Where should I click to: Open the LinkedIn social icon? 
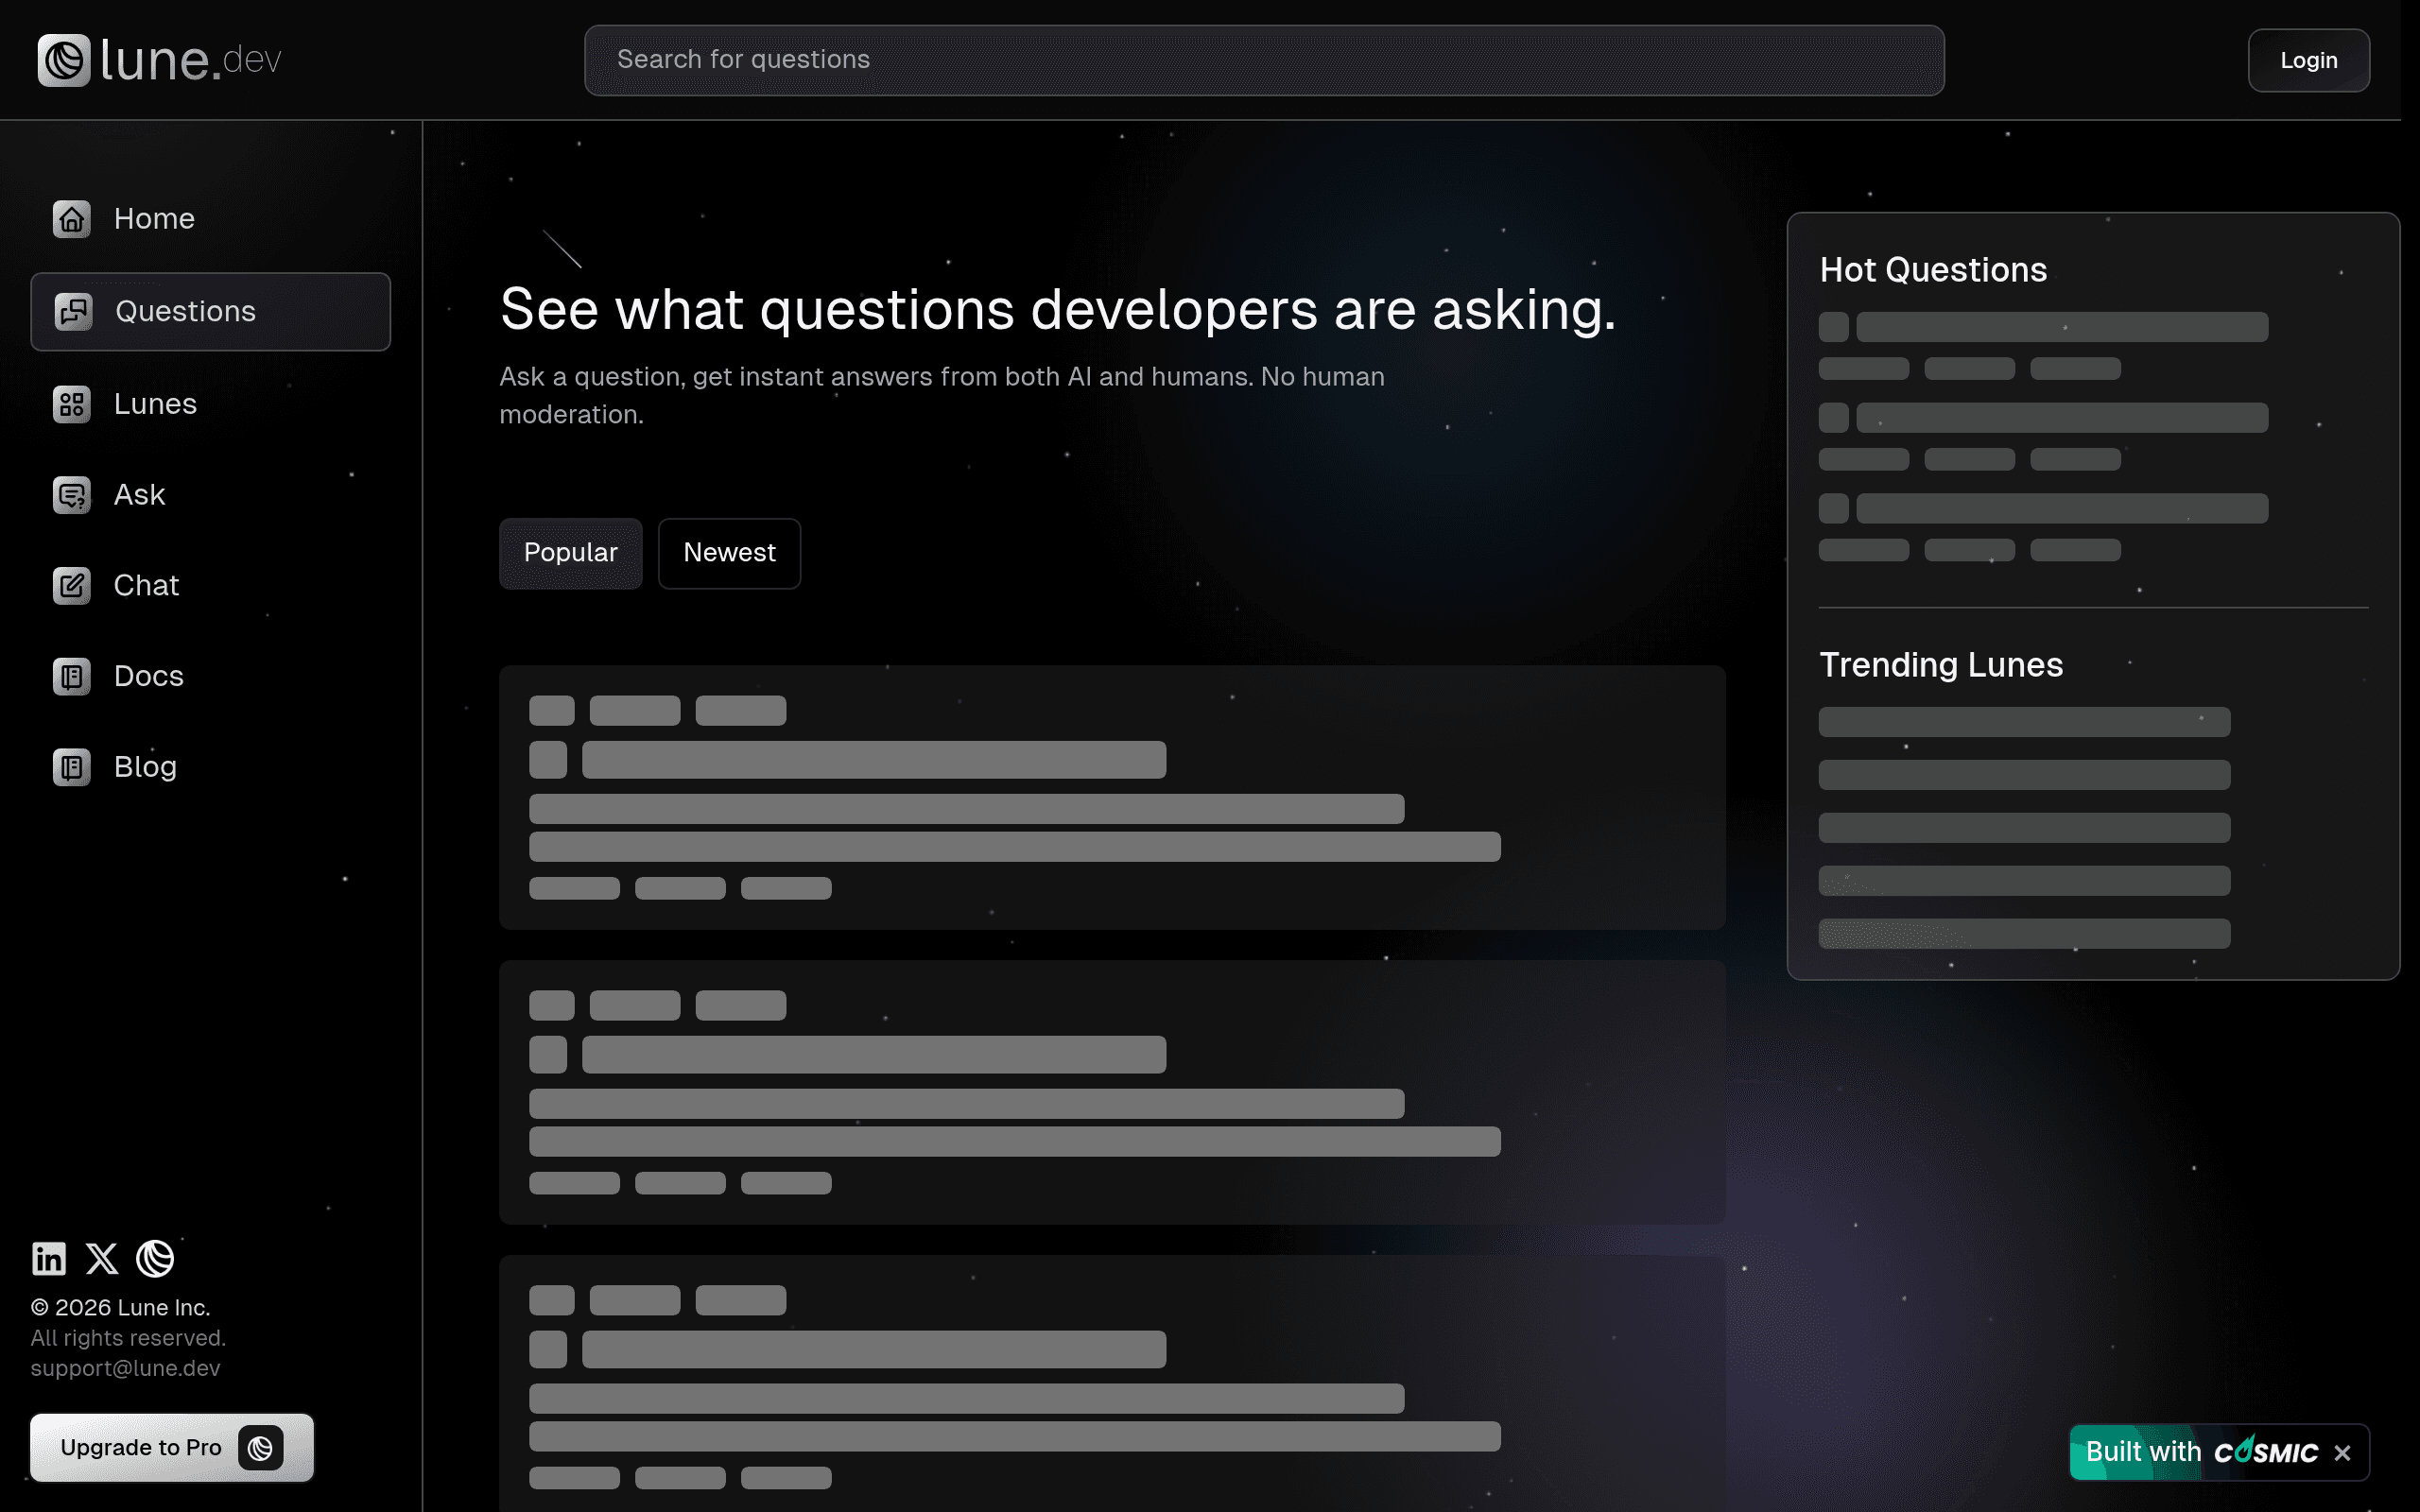[x=49, y=1258]
